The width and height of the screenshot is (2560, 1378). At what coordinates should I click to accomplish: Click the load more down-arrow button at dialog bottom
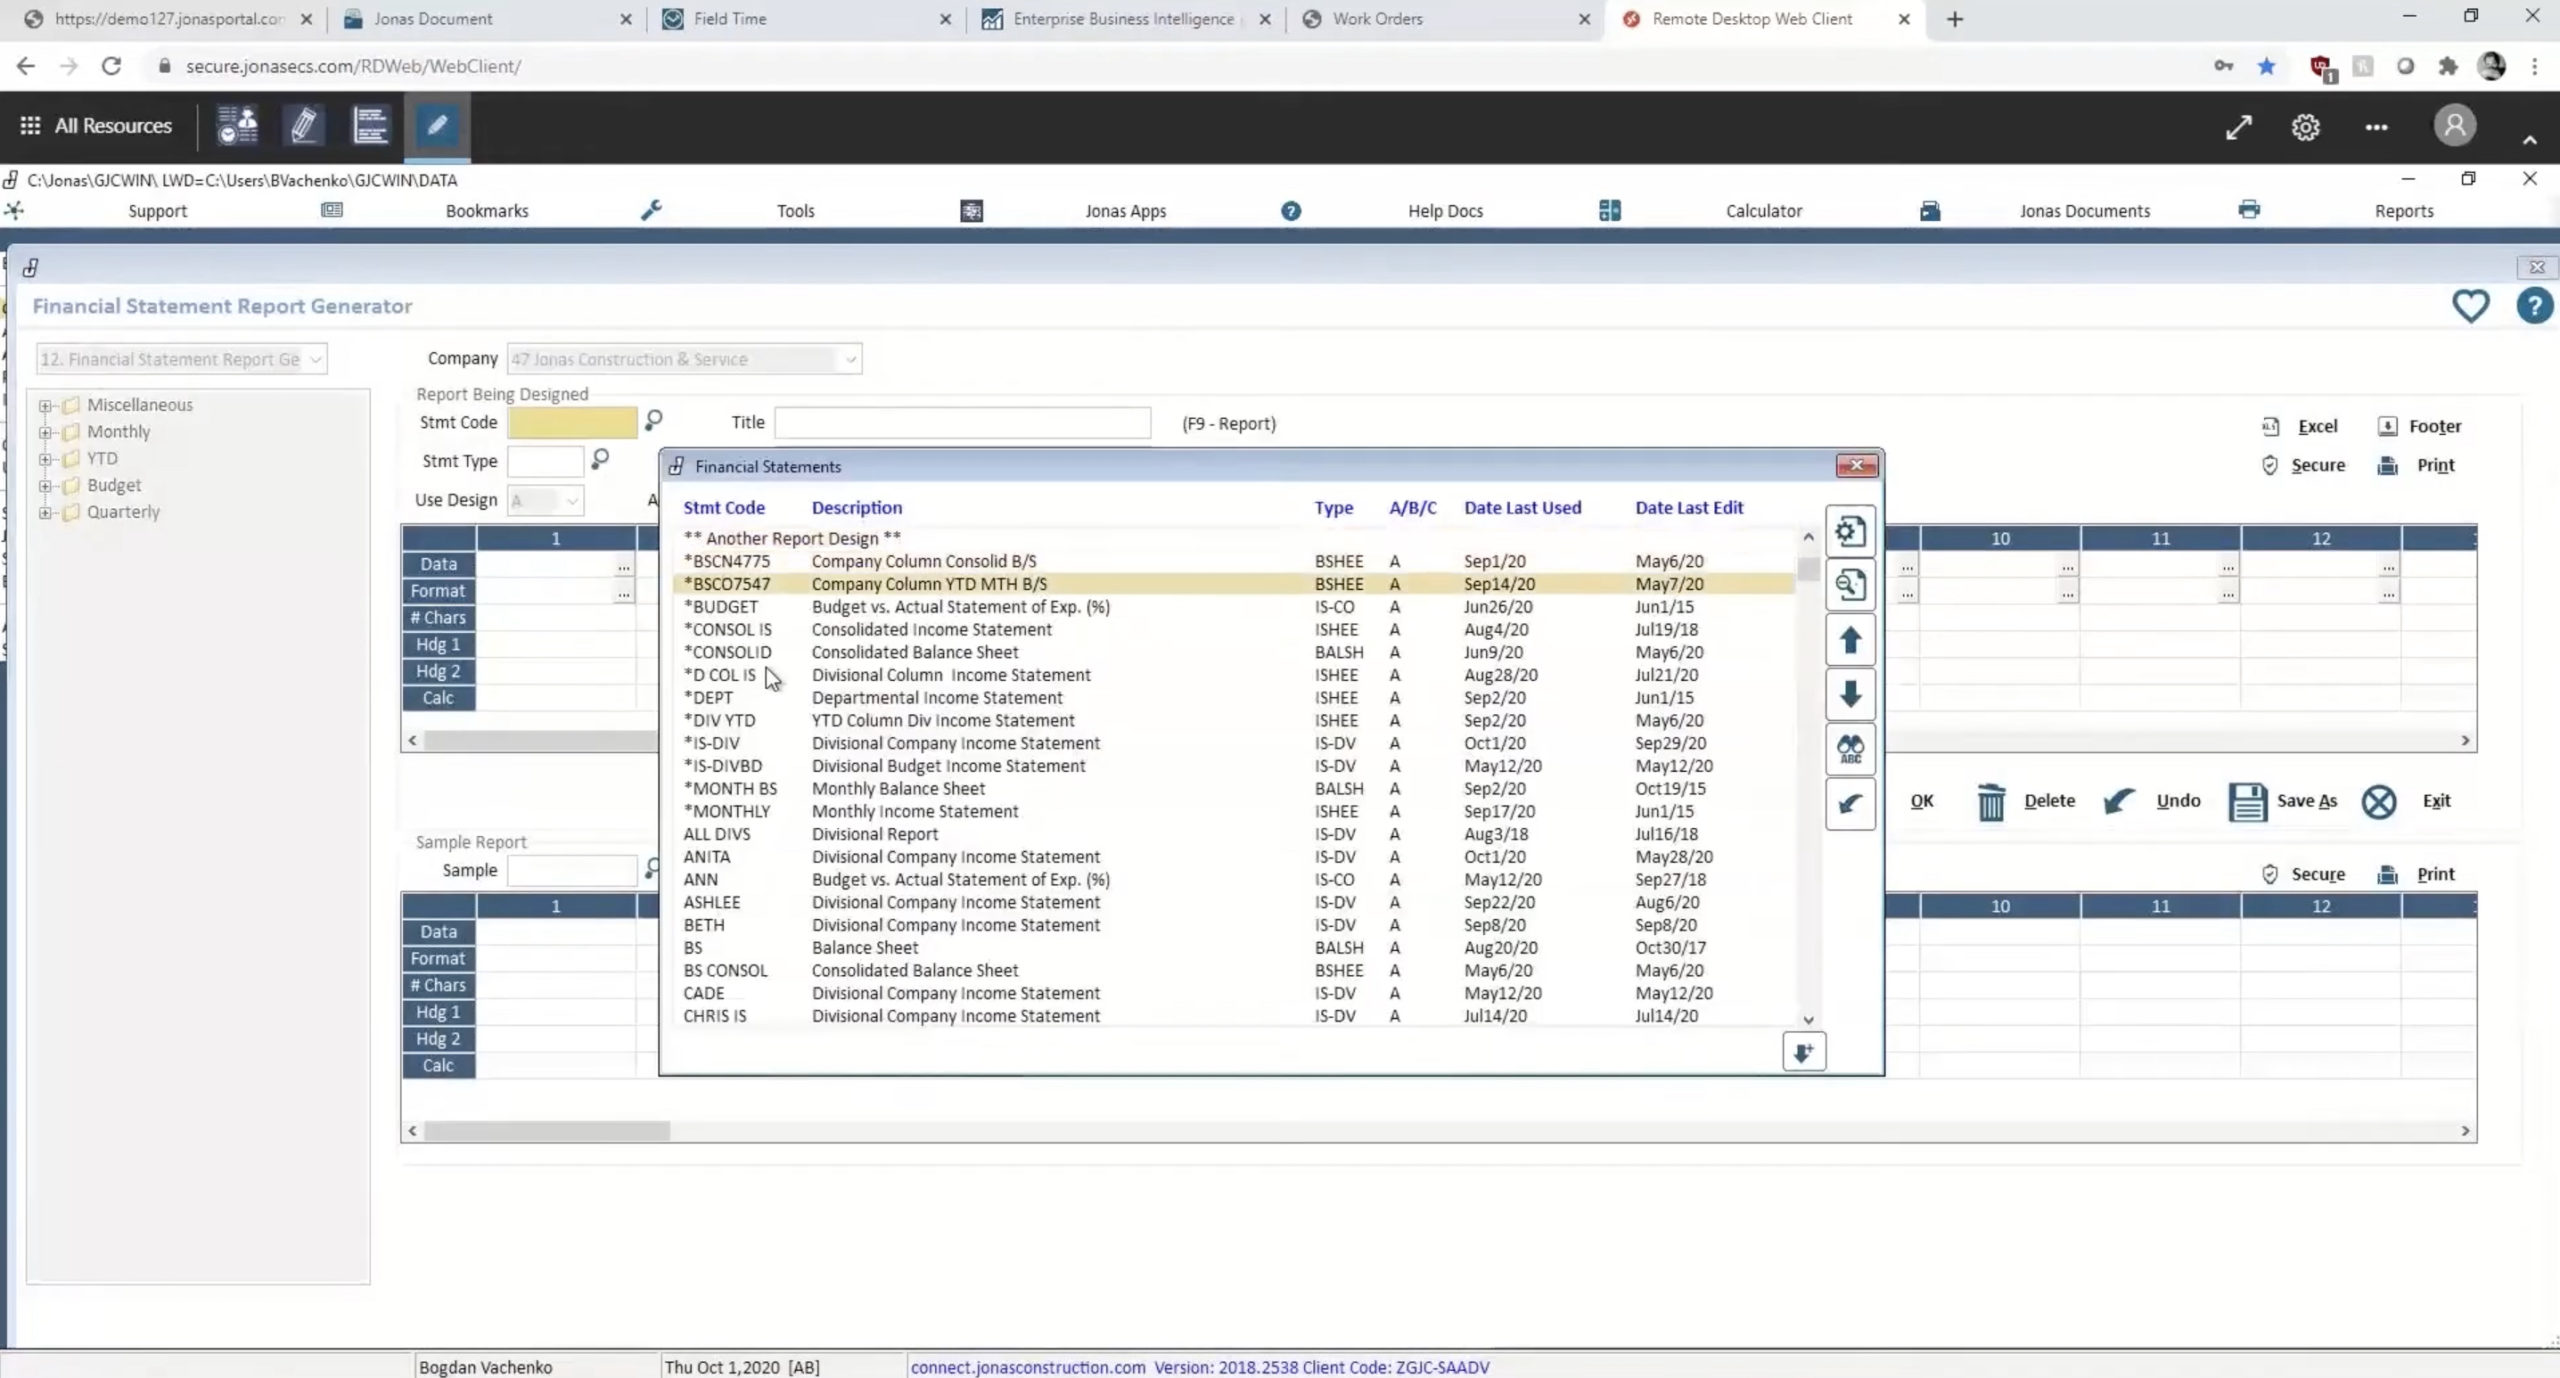pos(1803,1052)
